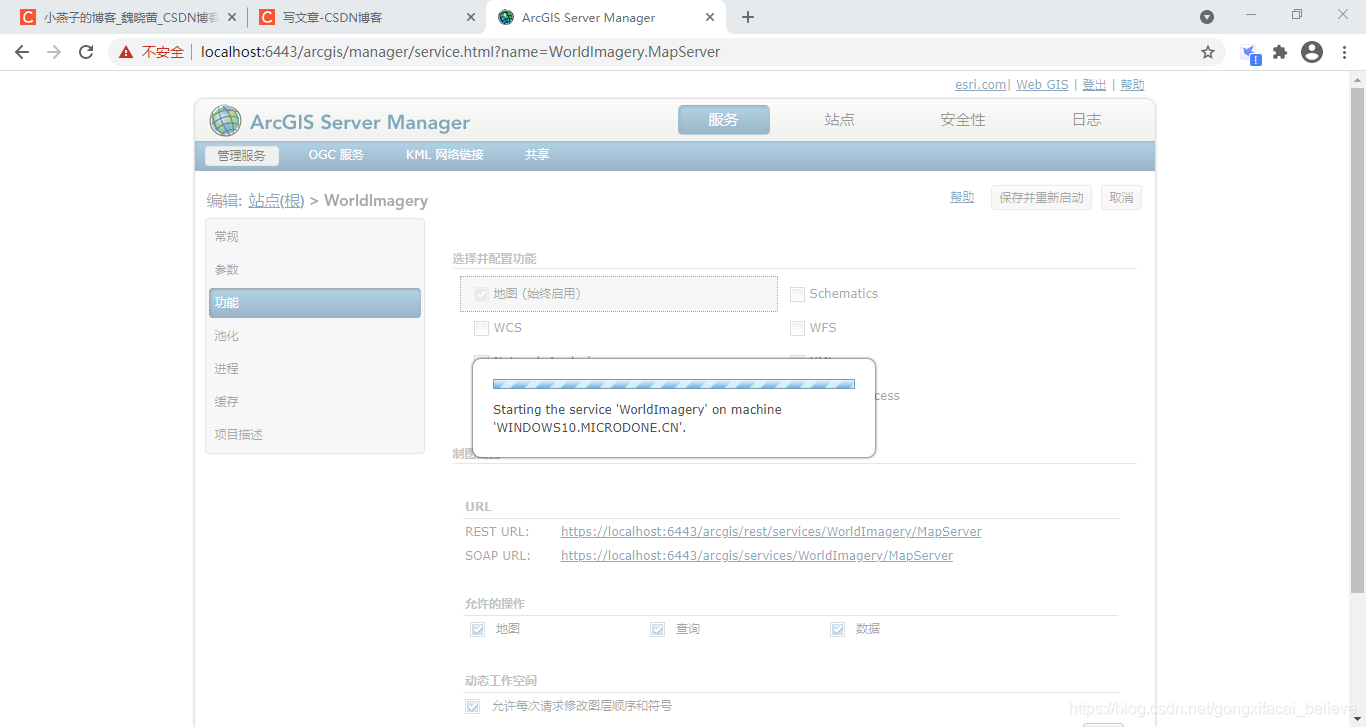Image resolution: width=1366 pixels, height=727 pixels.
Task: Click the browser address bar URL
Action: 460,52
